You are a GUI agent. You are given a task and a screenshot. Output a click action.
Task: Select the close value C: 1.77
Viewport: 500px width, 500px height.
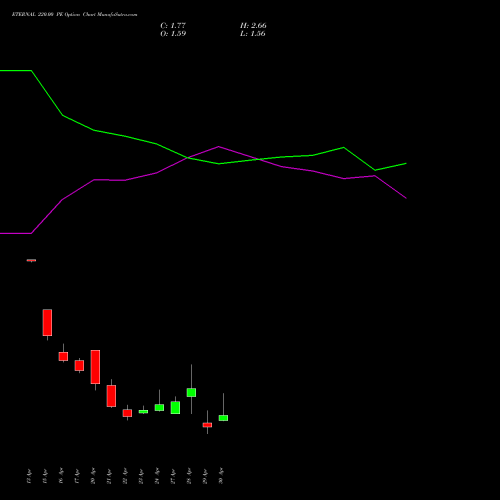click(x=173, y=26)
